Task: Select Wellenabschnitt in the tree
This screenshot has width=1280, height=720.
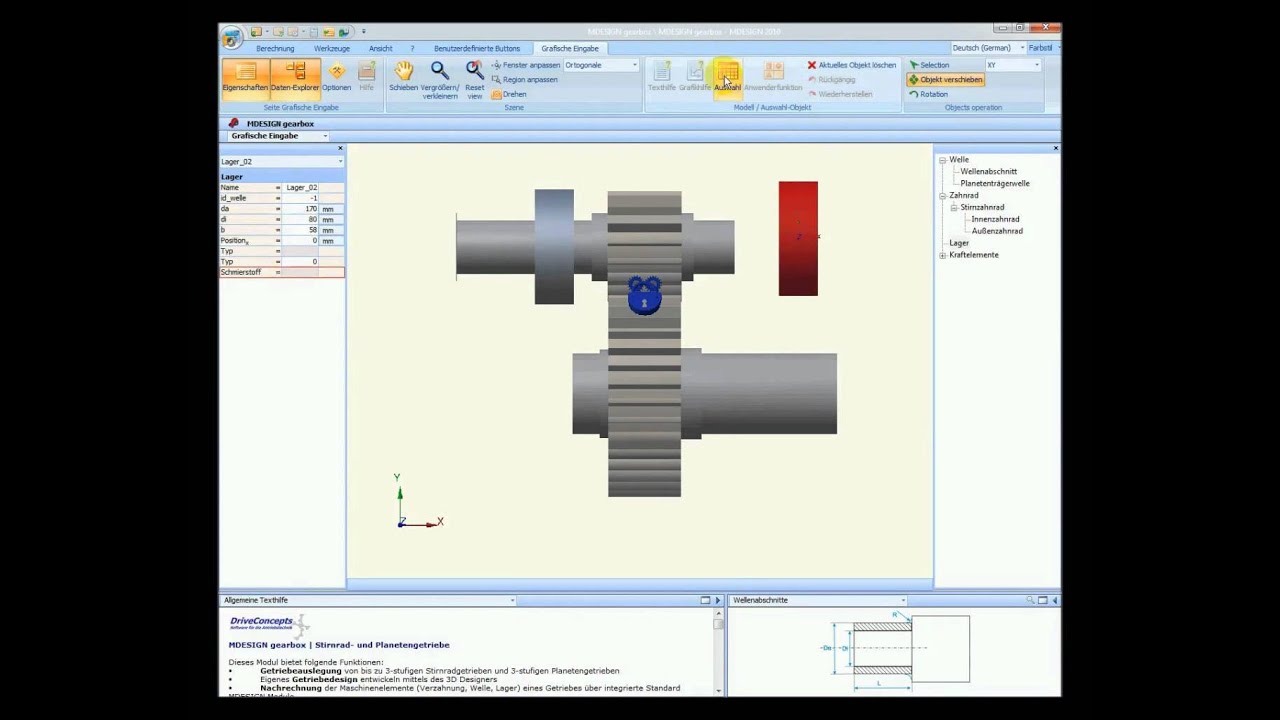Action: [988, 171]
